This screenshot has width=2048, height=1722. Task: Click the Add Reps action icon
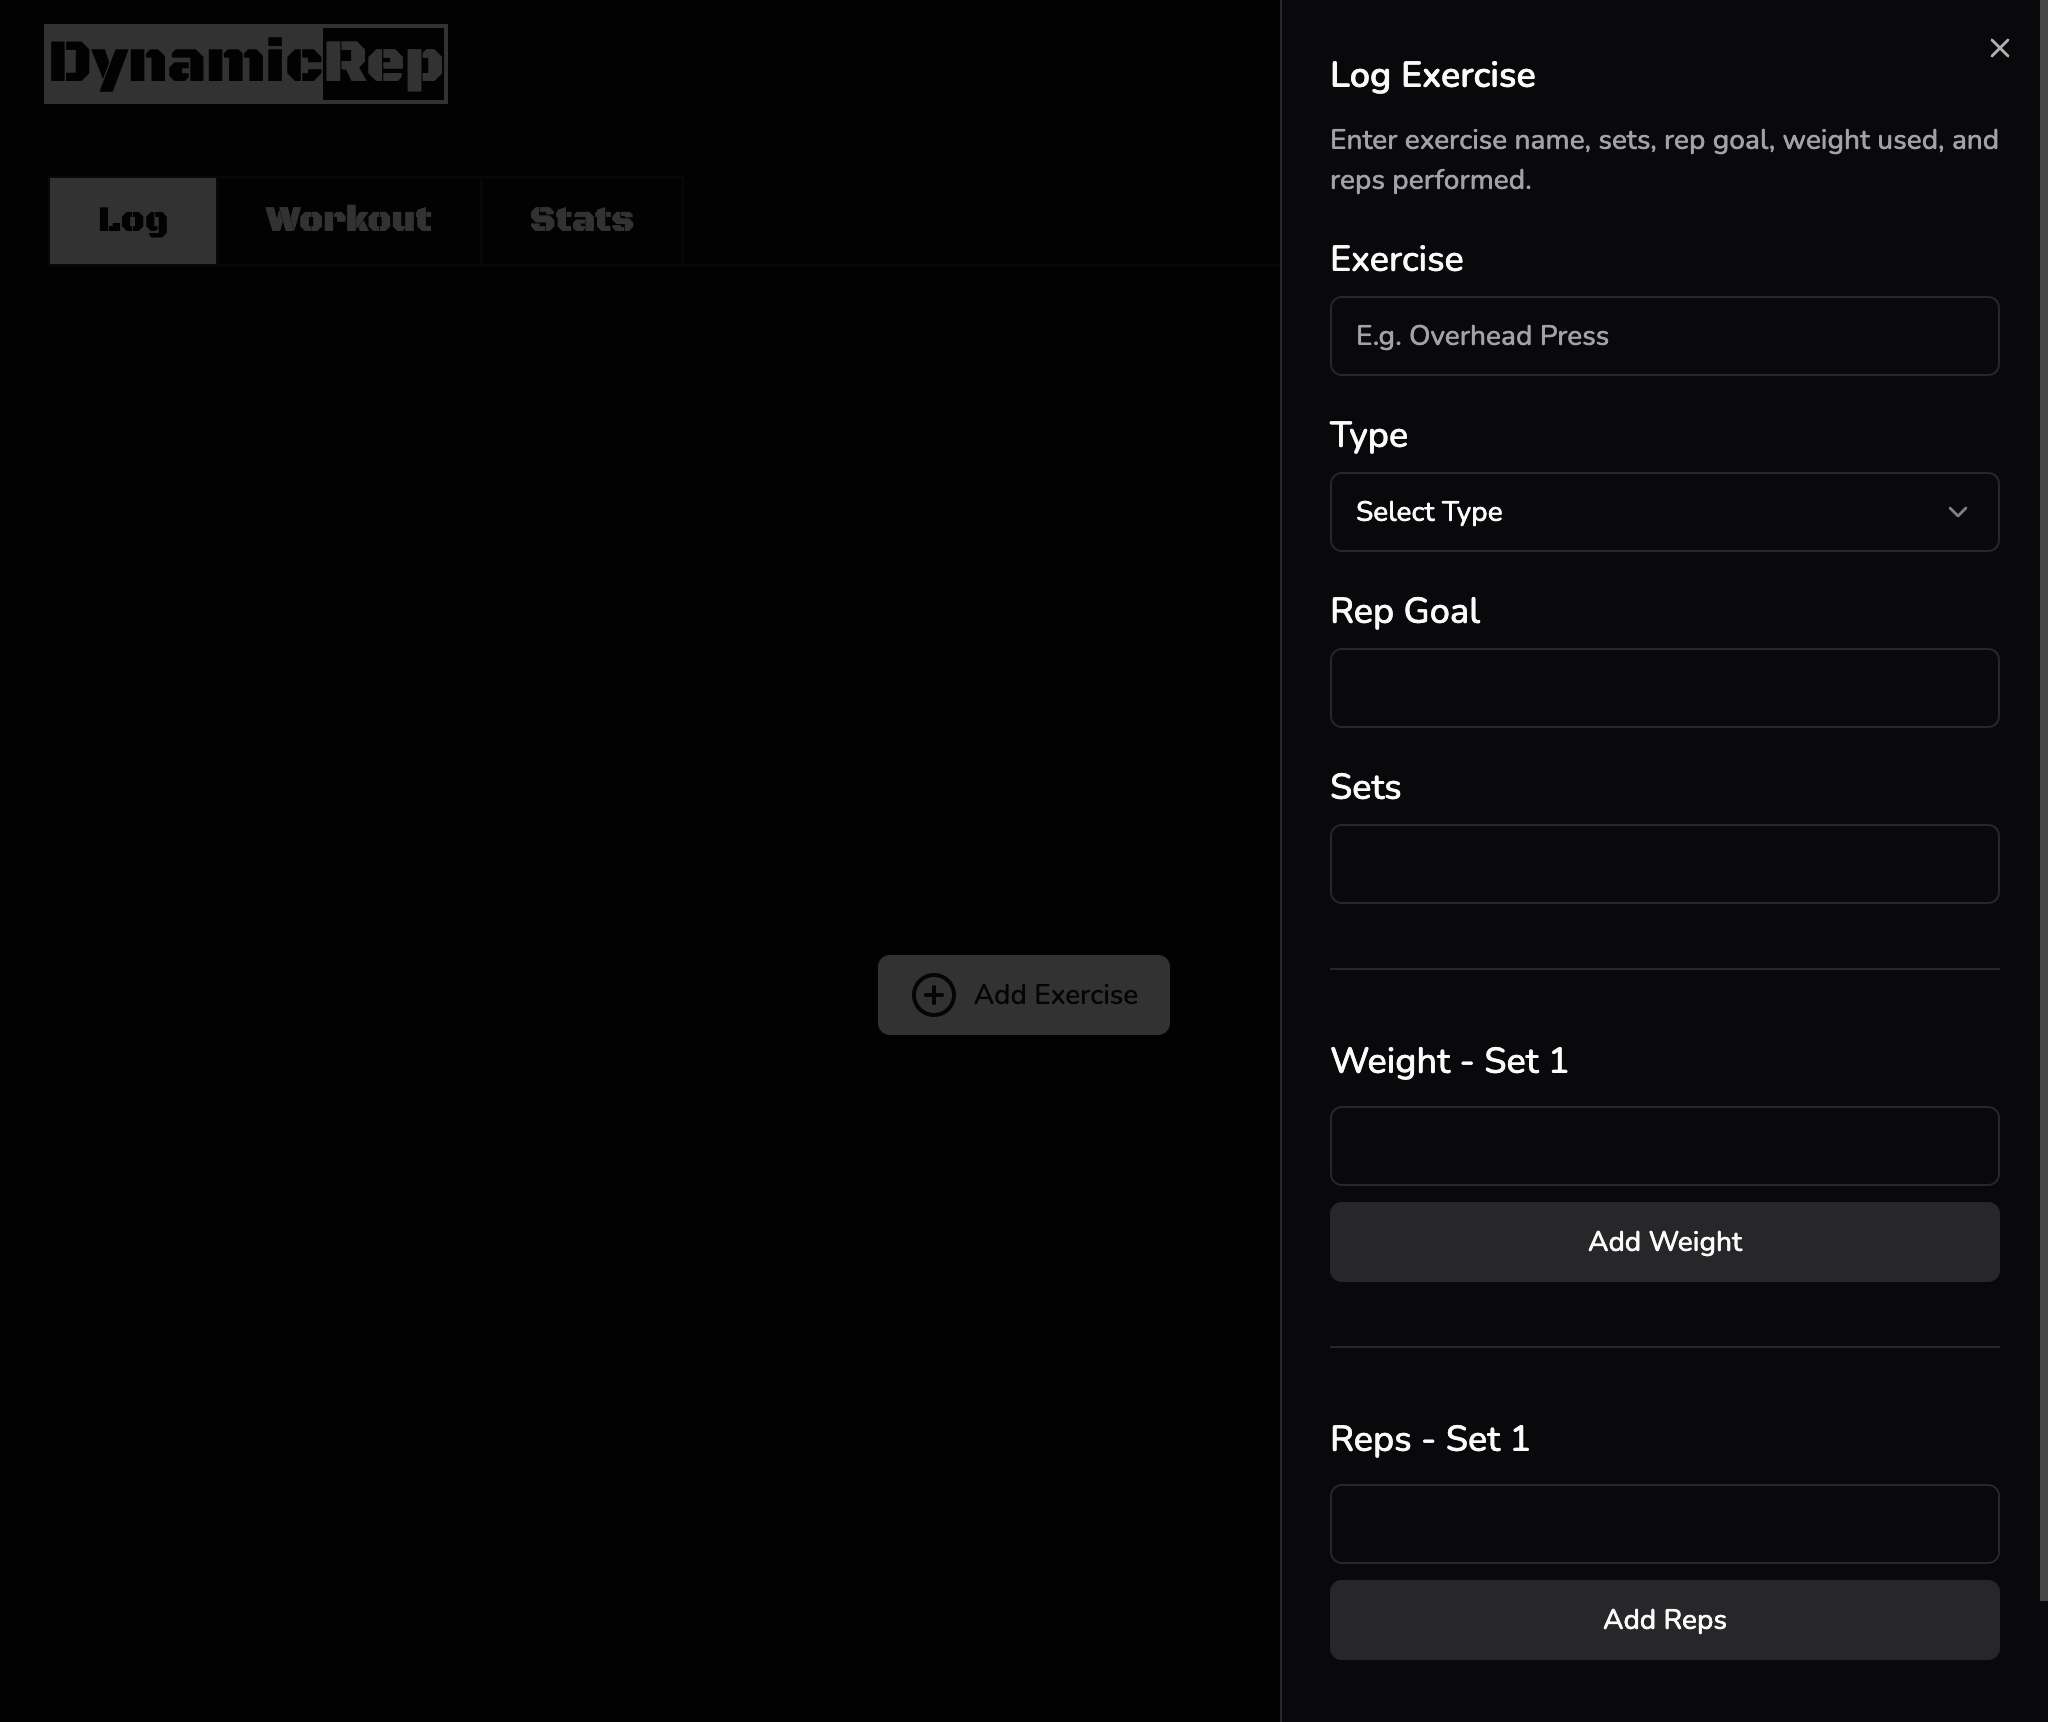[x=1665, y=1620]
